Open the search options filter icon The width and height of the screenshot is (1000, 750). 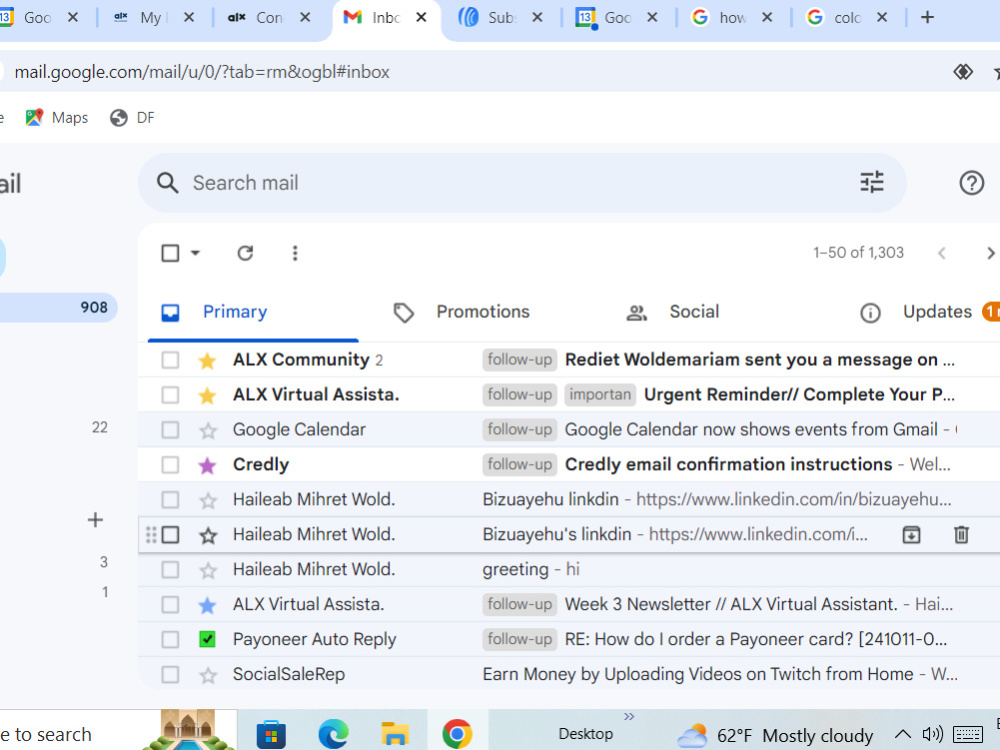[872, 182]
